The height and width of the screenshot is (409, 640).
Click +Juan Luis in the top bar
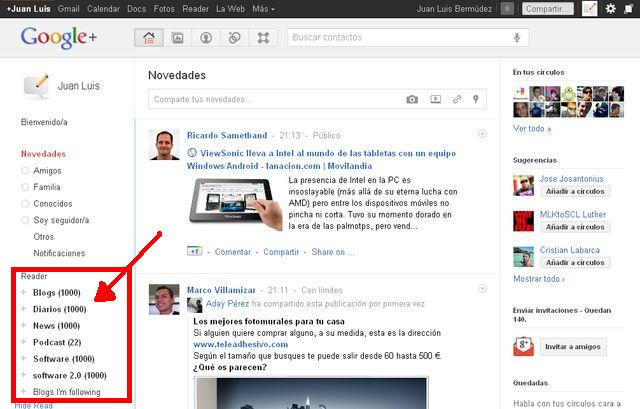pyautogui.click(x=29, y=9)
